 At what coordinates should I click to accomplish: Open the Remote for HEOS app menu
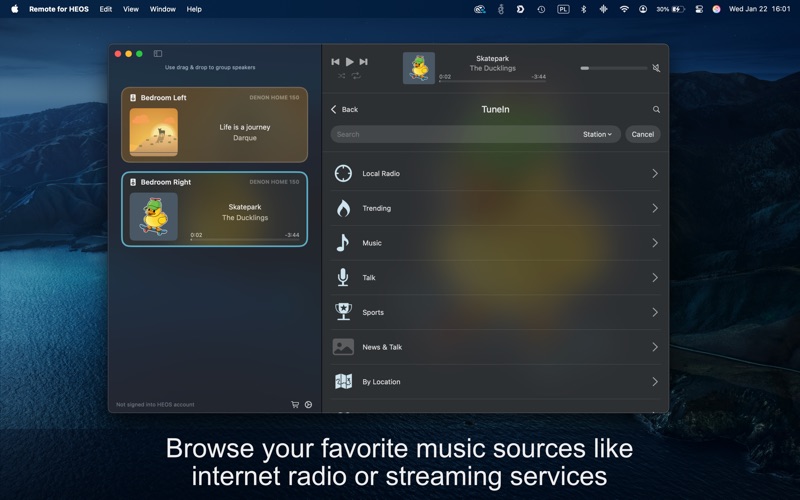click(x=59, y=9)
